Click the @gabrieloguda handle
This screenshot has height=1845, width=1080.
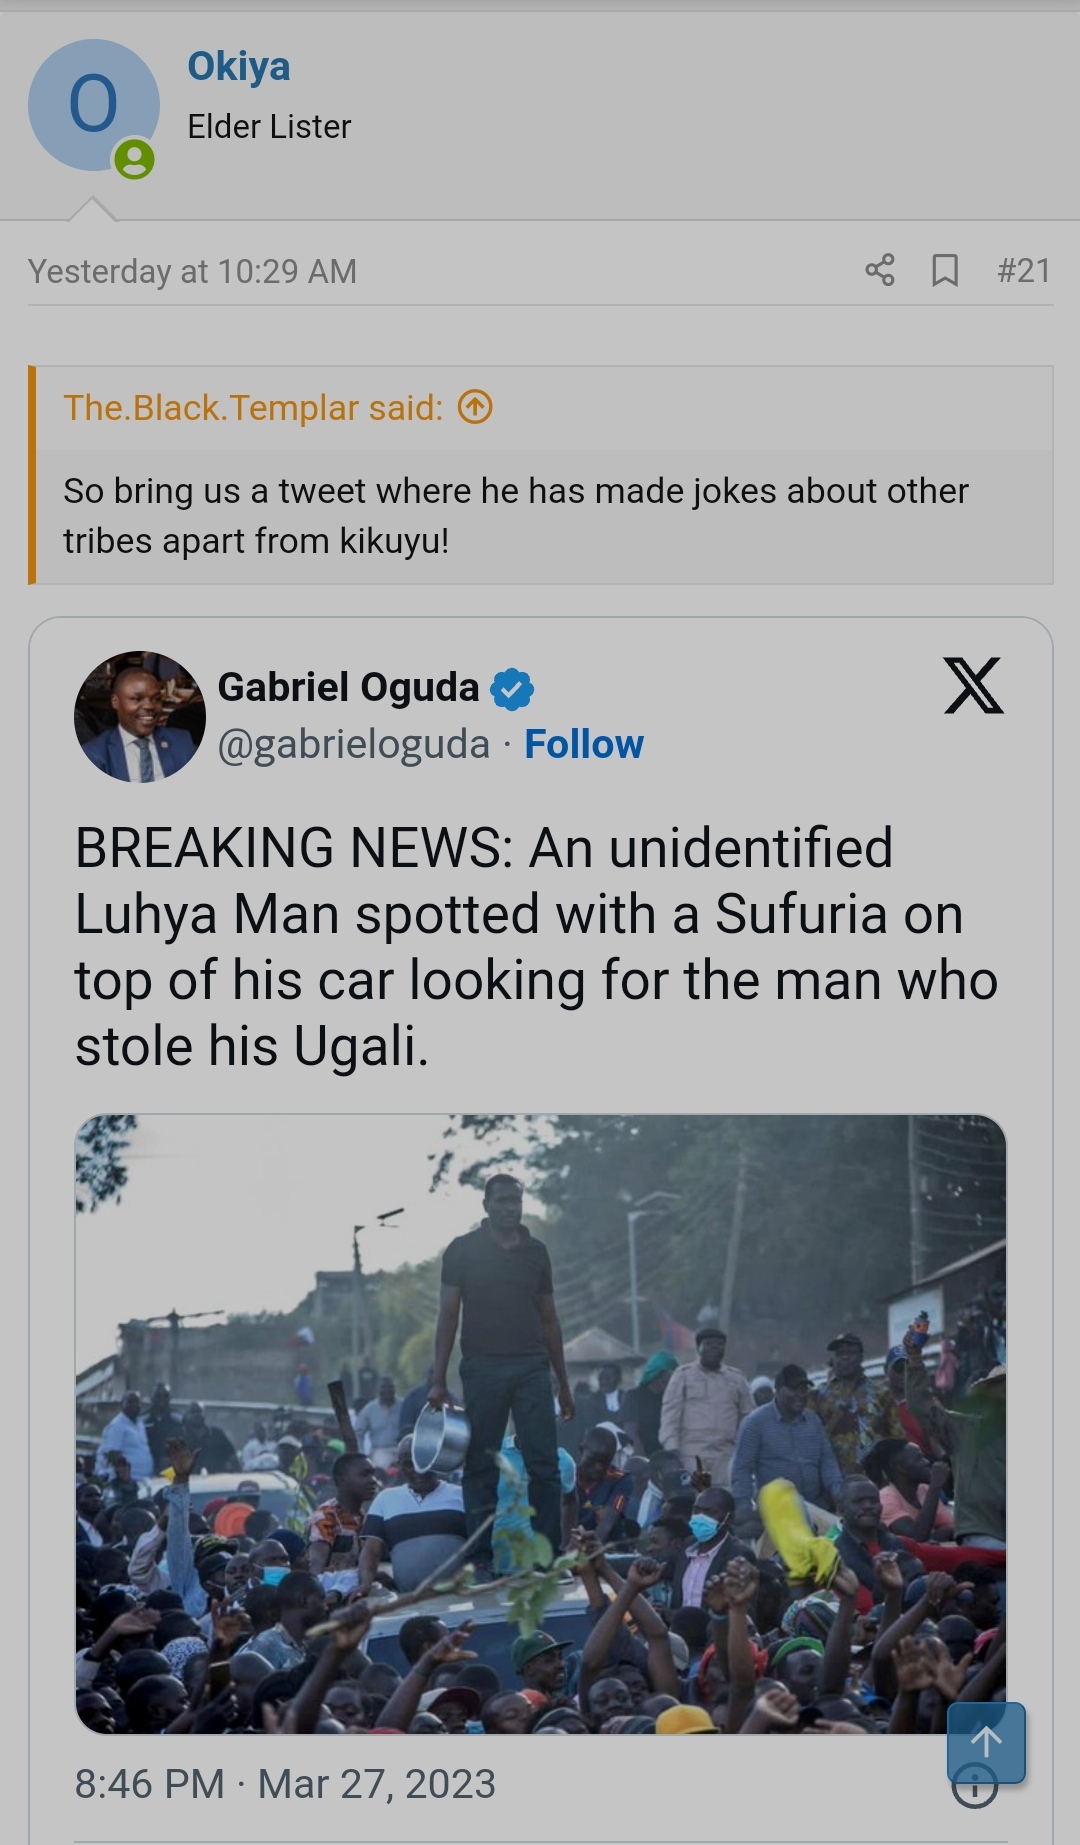tap(354, 745)
